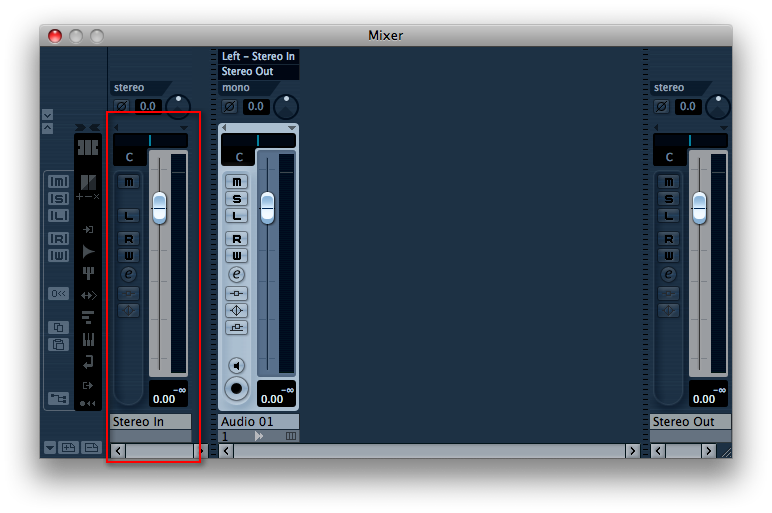This screenshot has width=772, height=513.
Task: Open Audio 01 channel edit settings
Action: [x=237, y=274]
